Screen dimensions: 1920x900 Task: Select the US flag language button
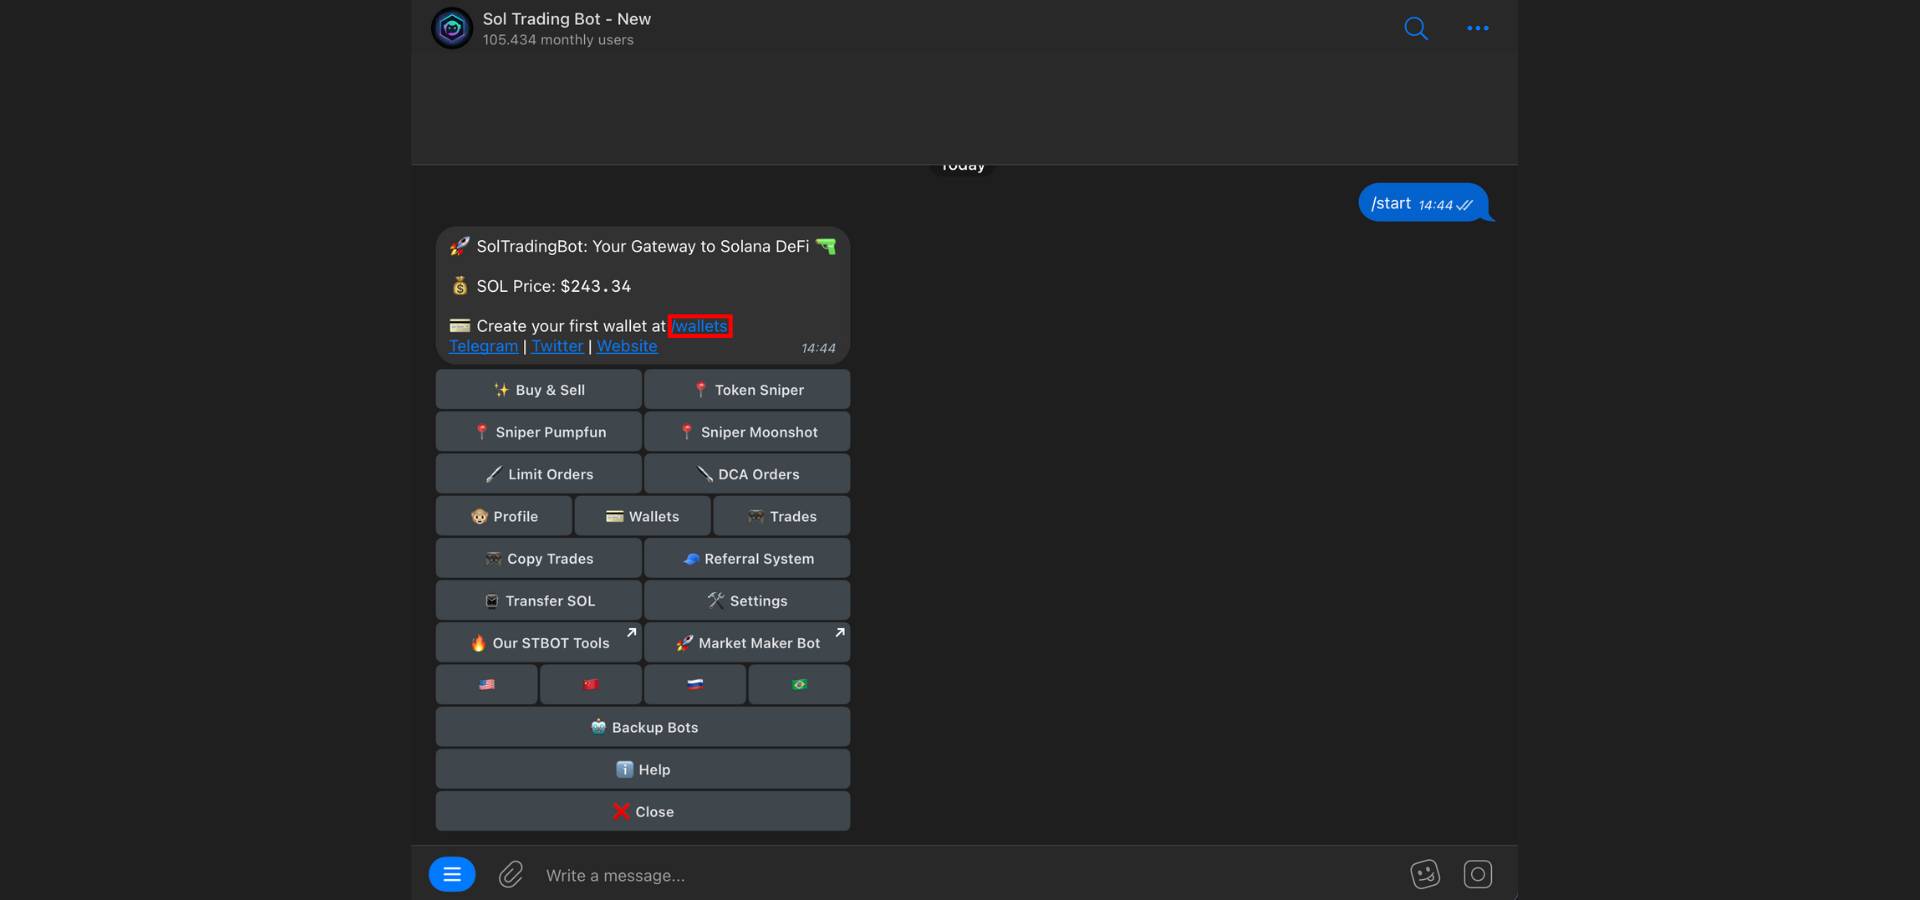(x=487, y=685)
